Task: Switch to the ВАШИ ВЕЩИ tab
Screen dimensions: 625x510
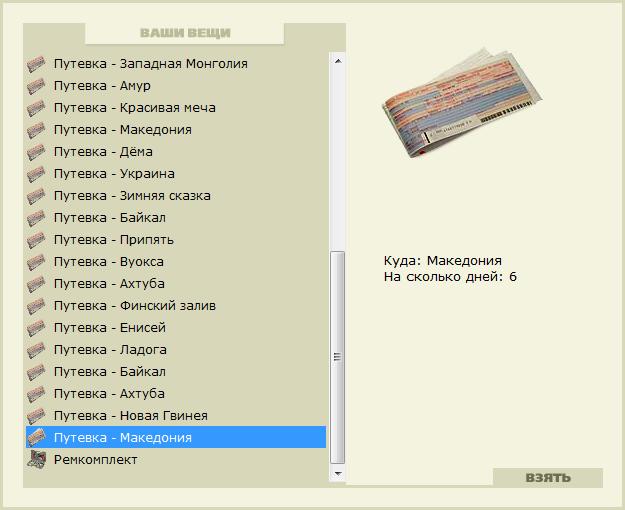Action: 185,33
